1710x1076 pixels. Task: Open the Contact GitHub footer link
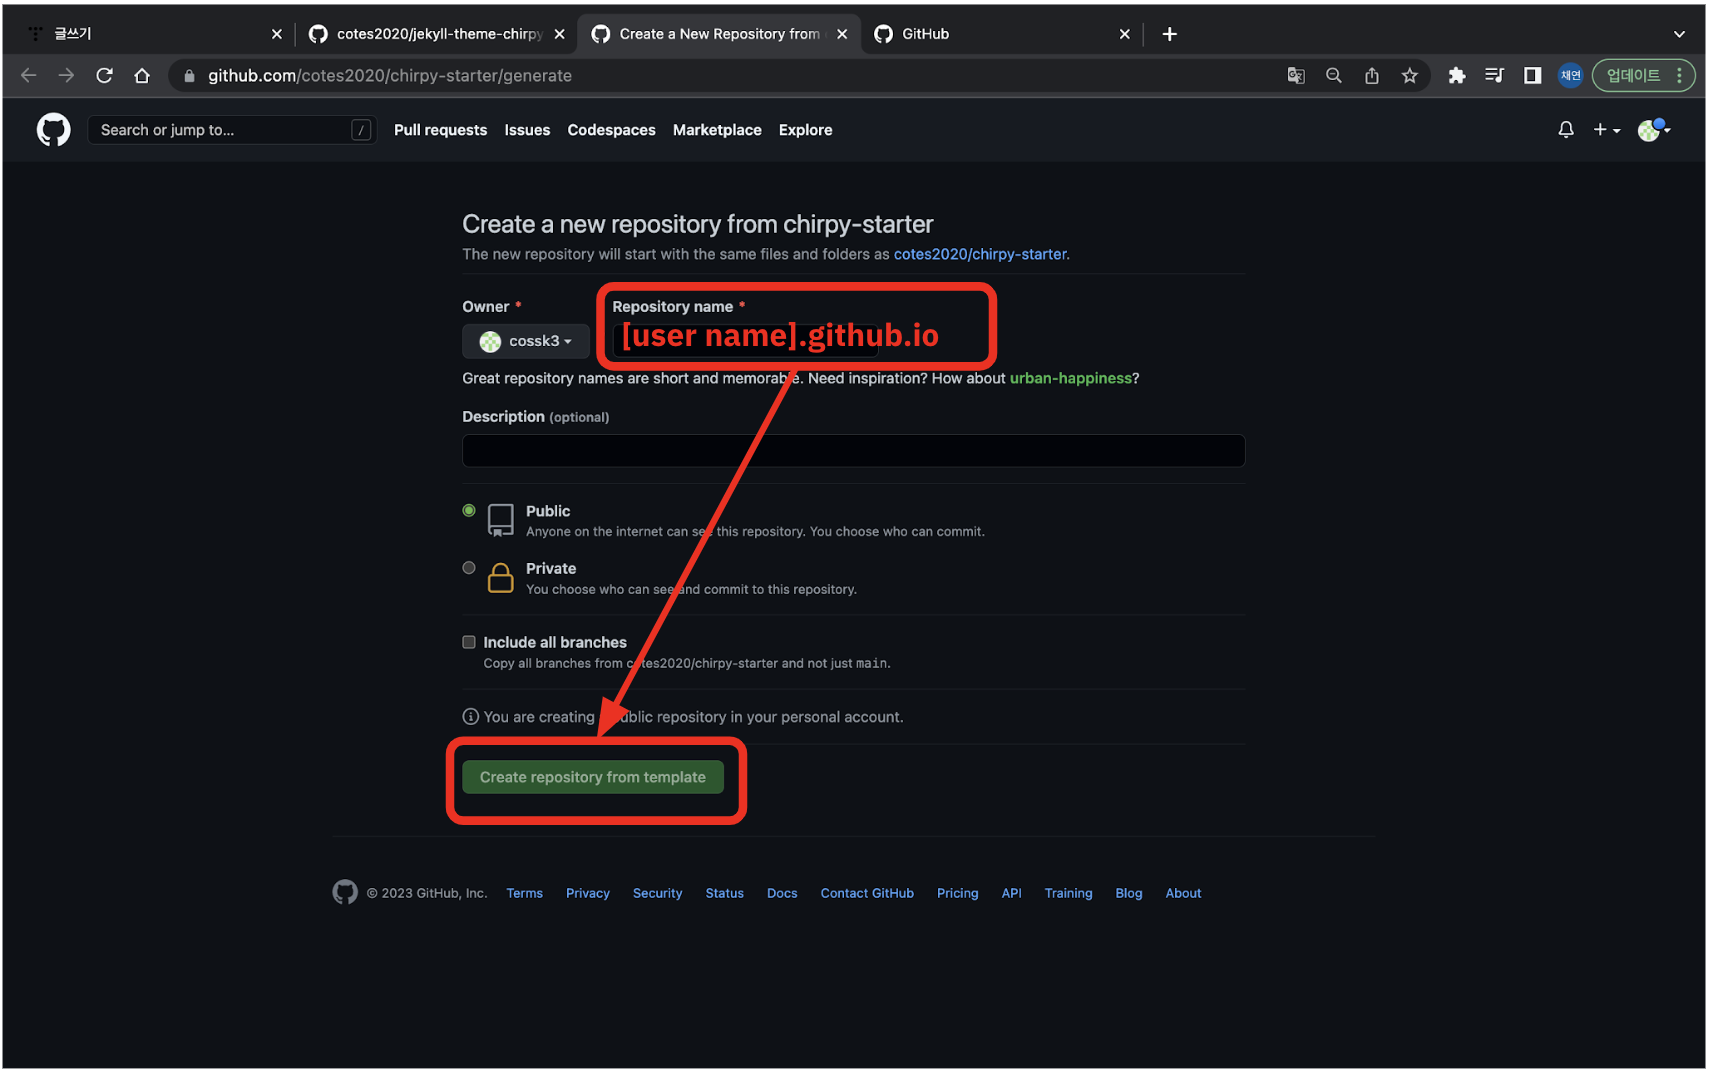867,893
